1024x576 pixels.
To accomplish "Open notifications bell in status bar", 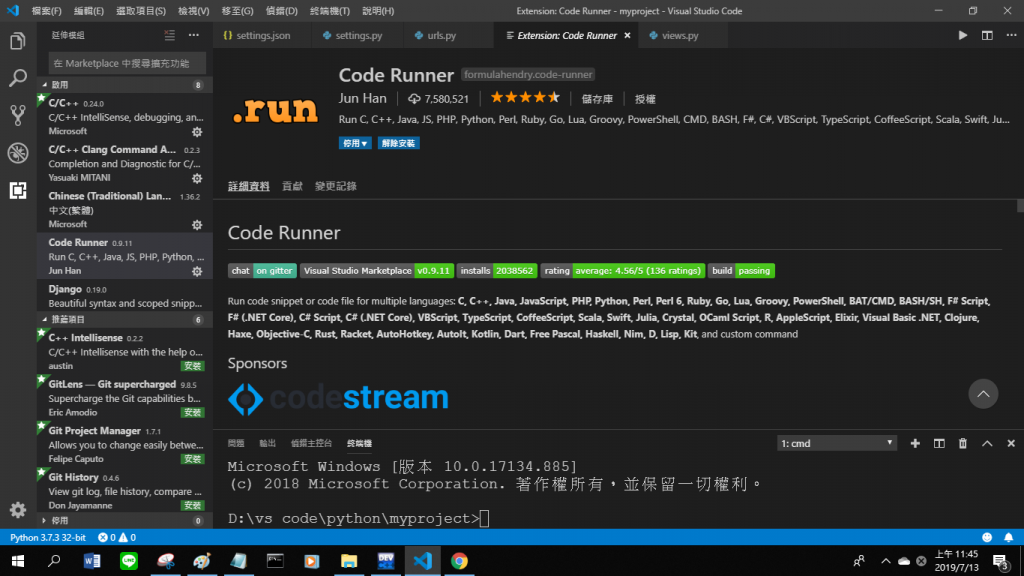I will pos(1008,537).
